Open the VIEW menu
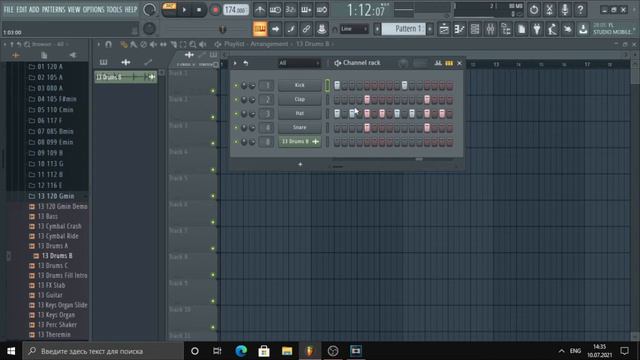The height and width of the screenshot is (360, 640). tap(74, 9)
